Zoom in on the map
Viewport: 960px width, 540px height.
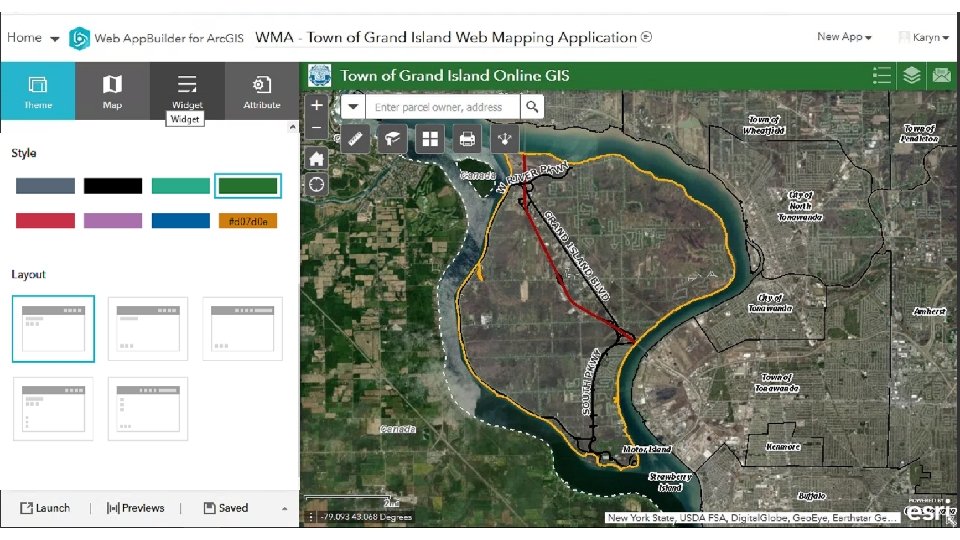point(317,105)
